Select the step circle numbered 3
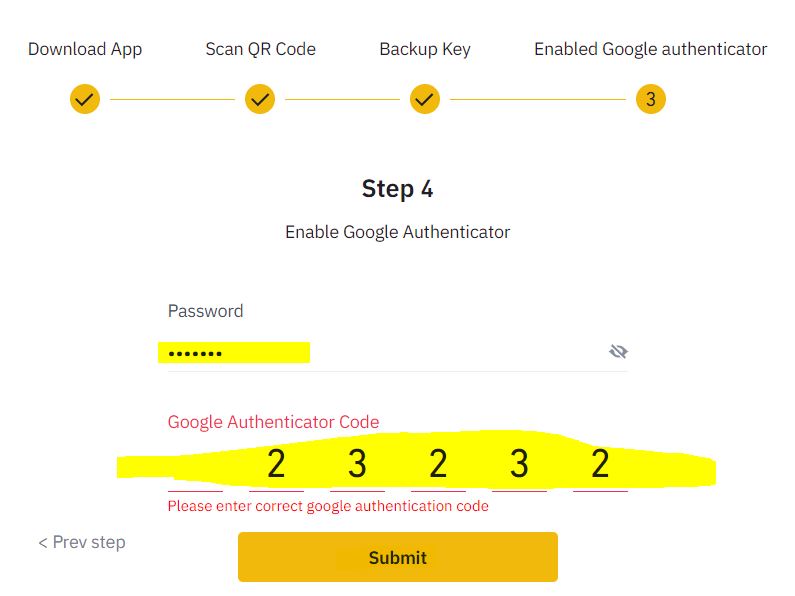 click(651, 99)
